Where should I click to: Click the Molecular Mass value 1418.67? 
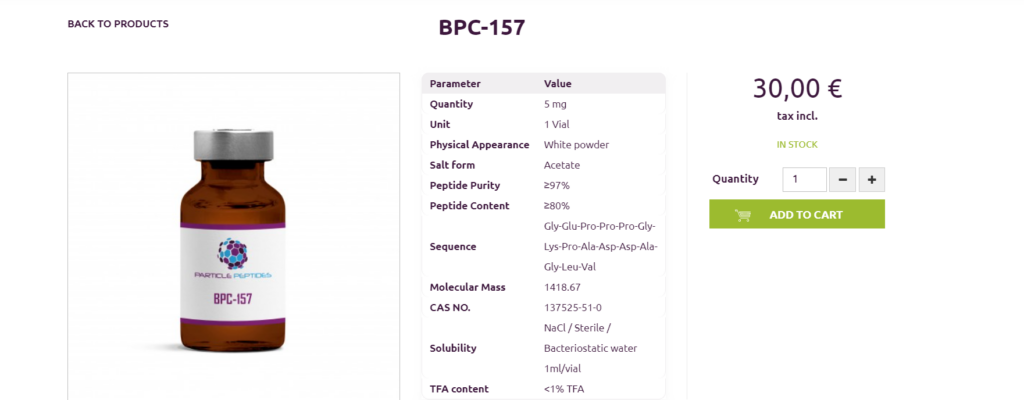563,287
